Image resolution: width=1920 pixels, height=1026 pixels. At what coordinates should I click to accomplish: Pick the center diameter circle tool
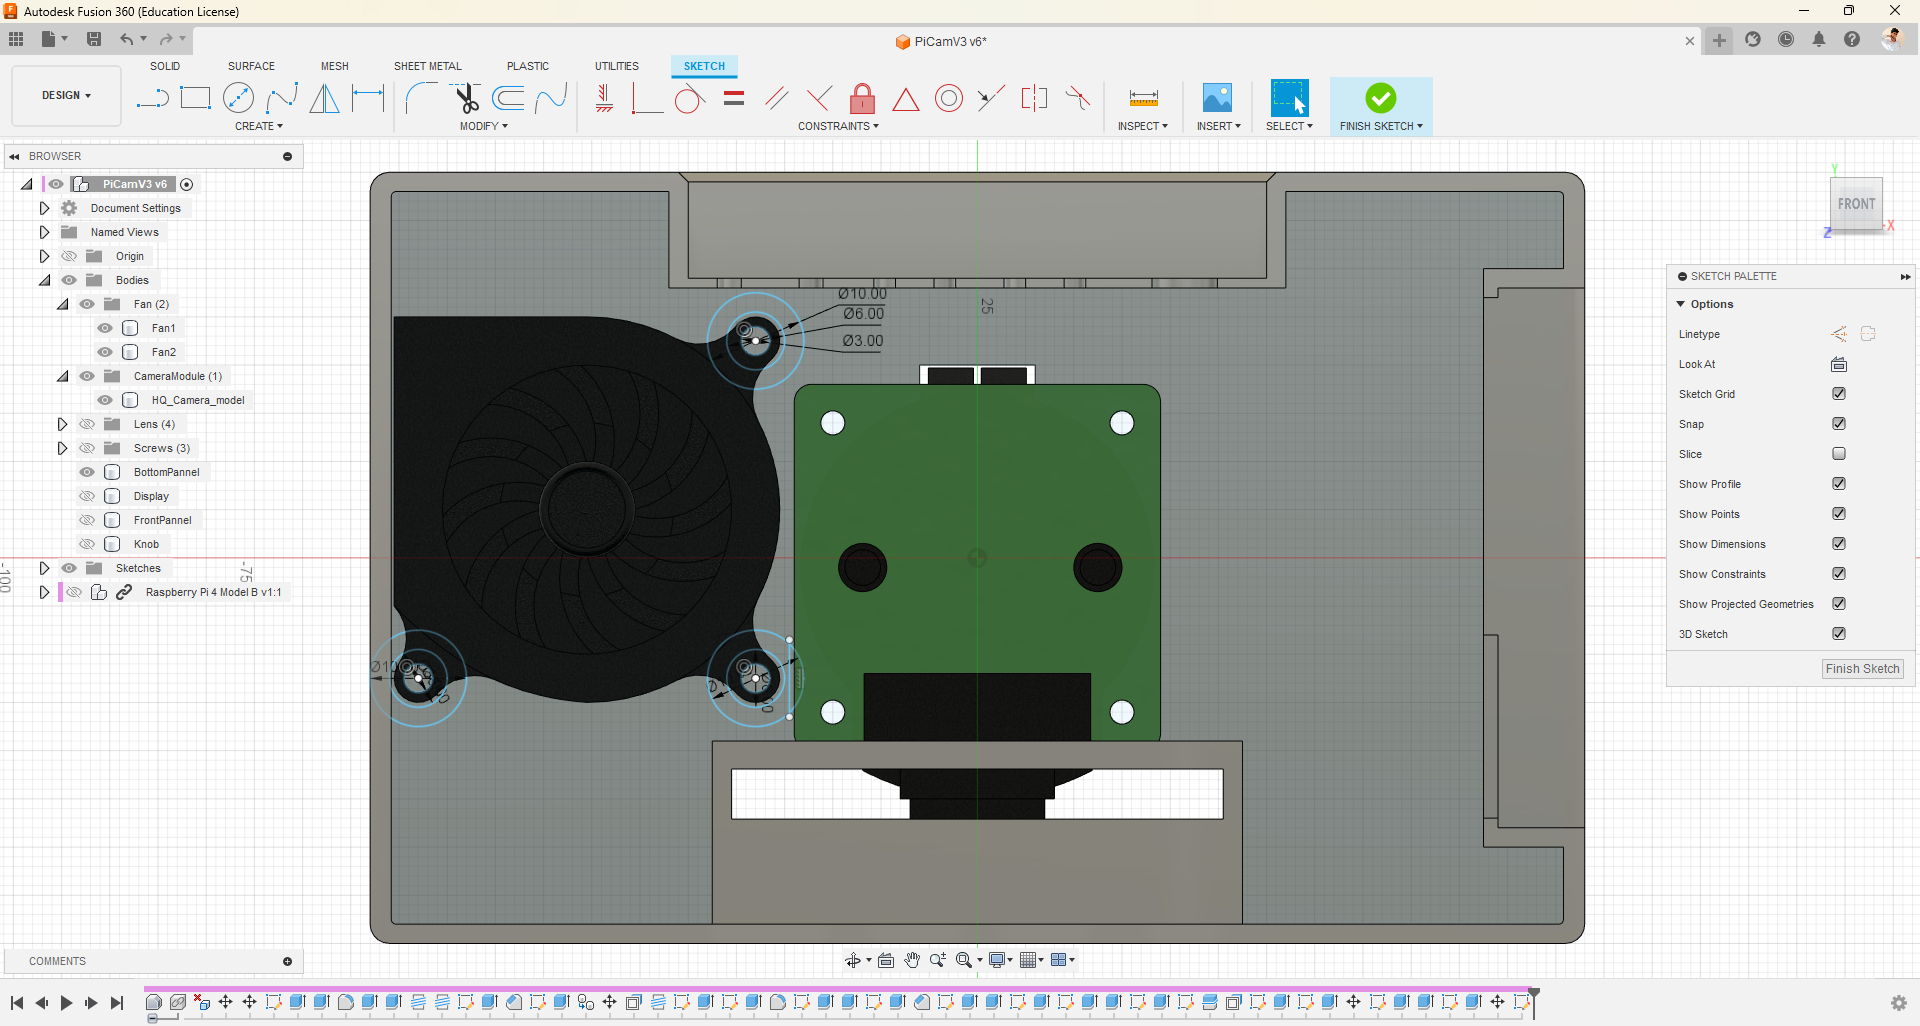(x=238, y=98)
